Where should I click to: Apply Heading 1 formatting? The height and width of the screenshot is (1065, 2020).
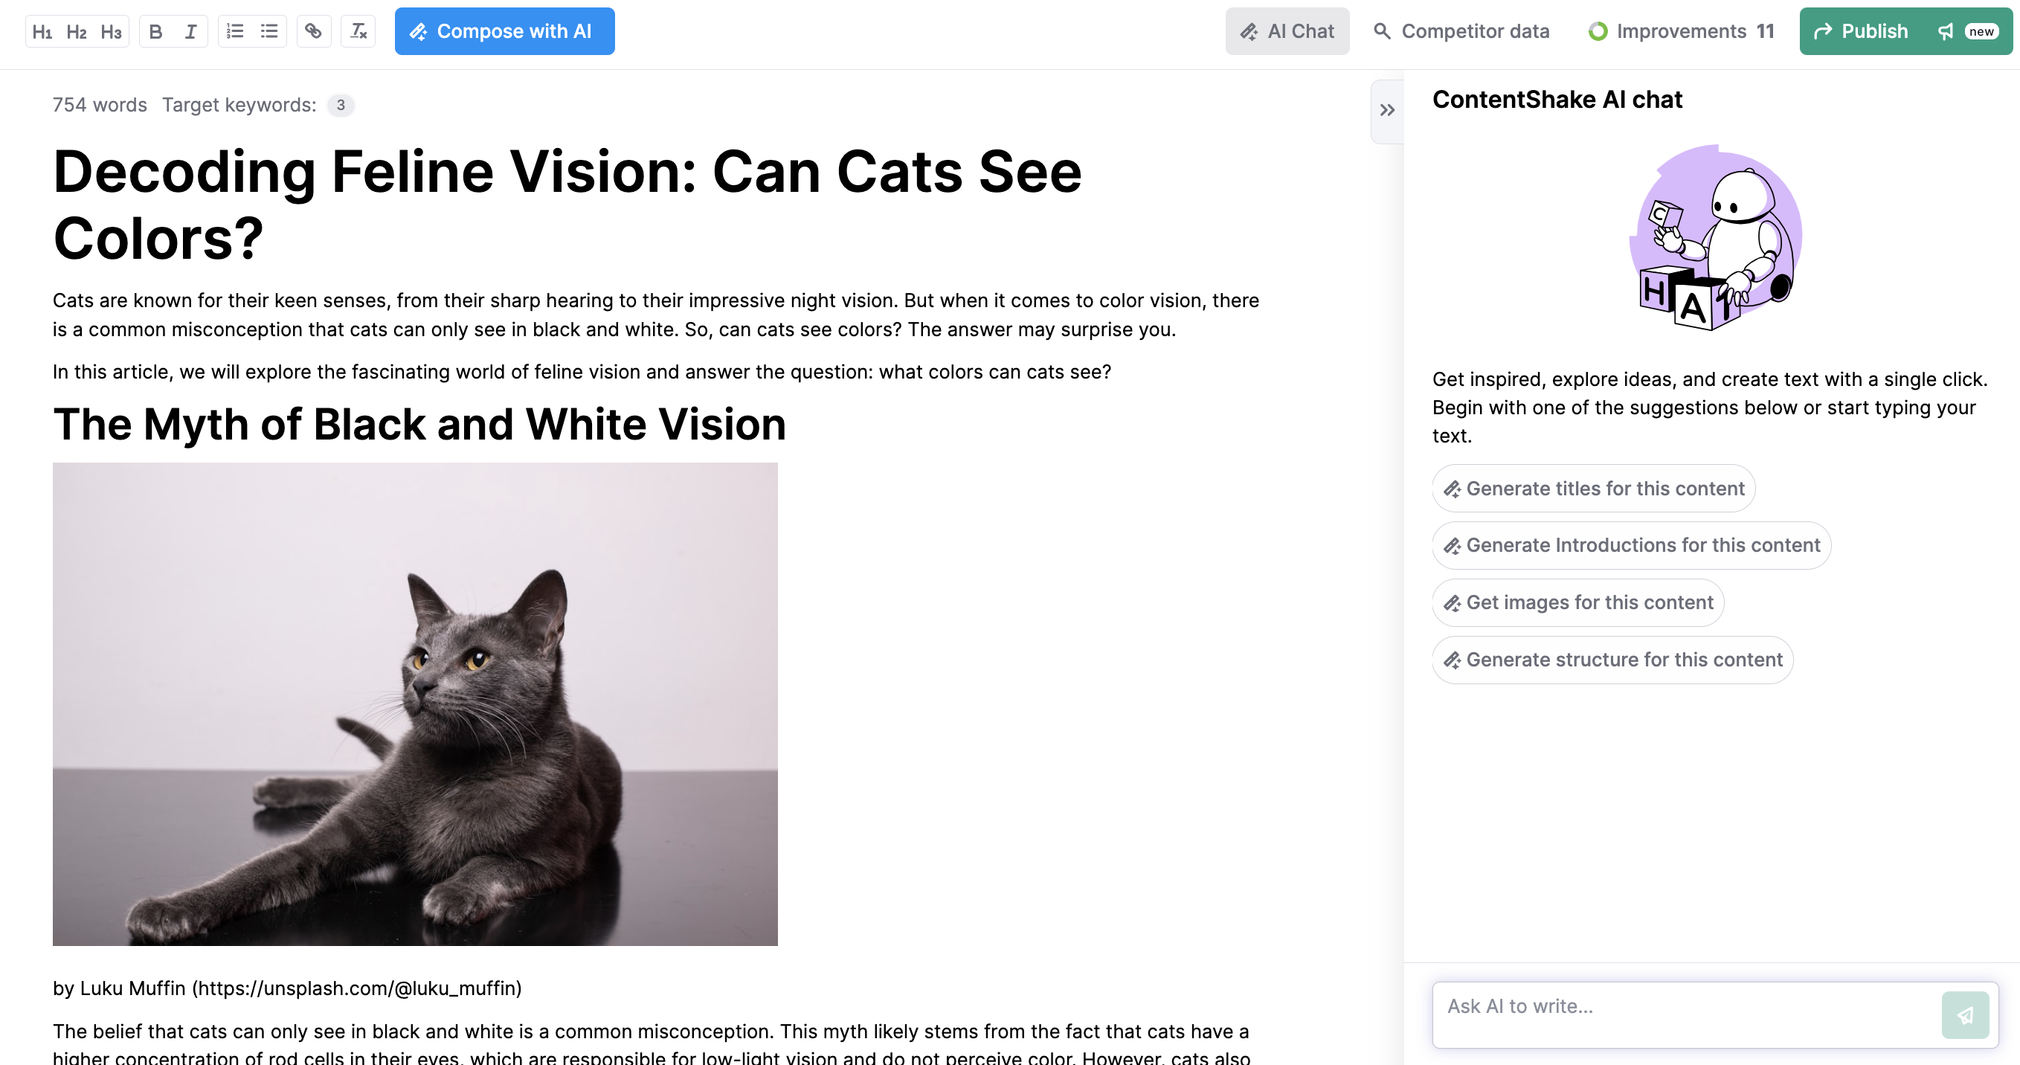coord(42,31)
